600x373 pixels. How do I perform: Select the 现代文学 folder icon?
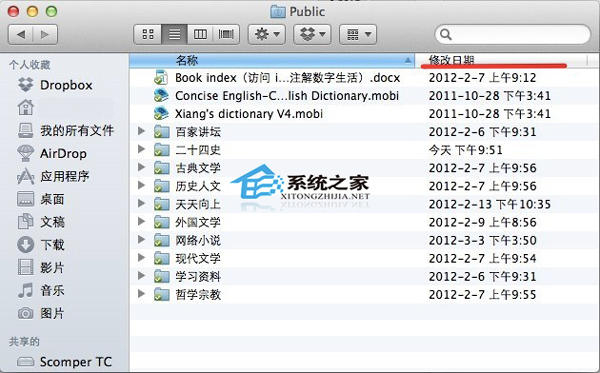pyautogui.click(x=161, y=259)
